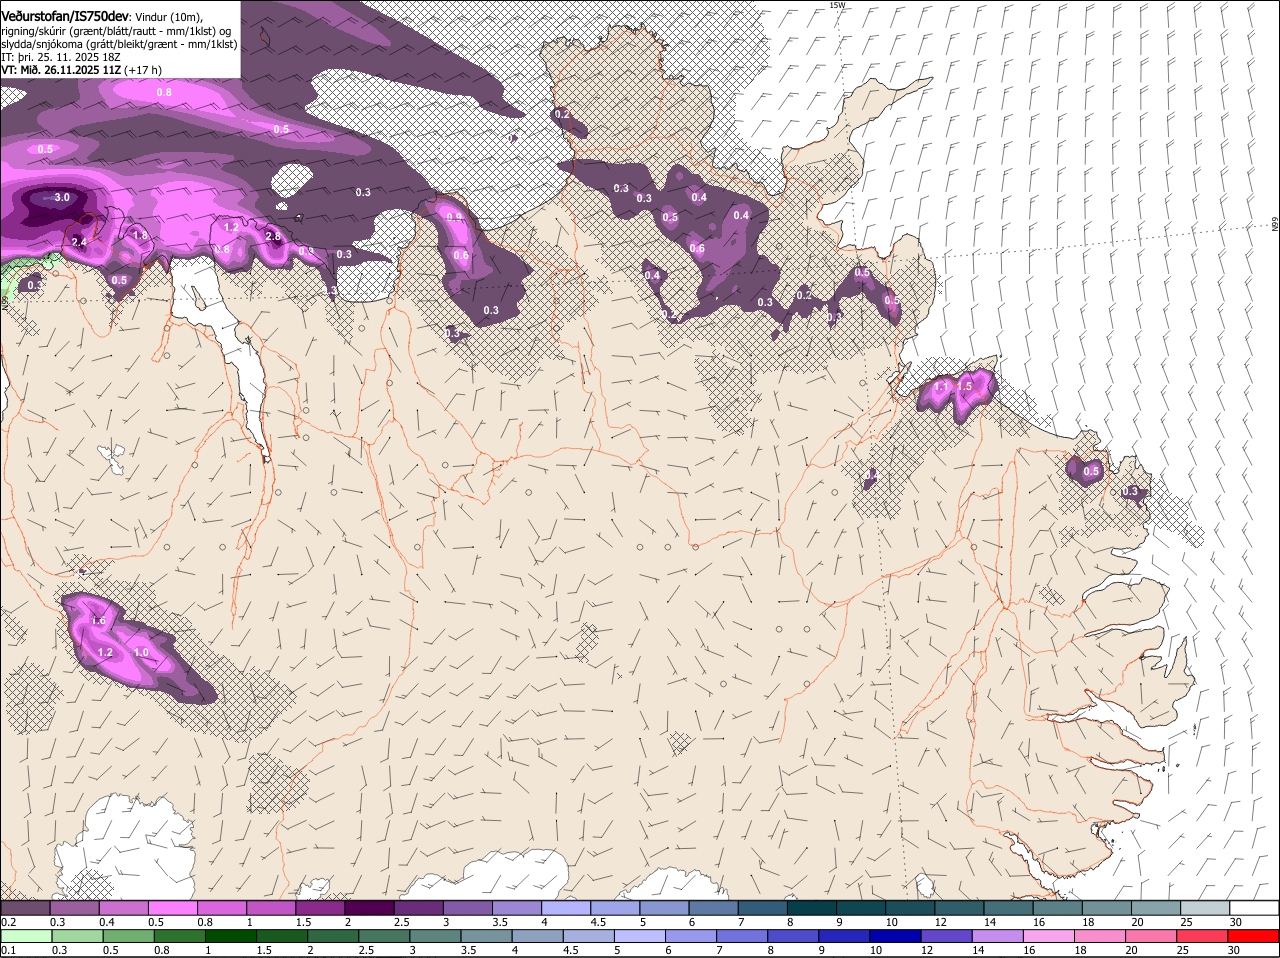The image size is (1280, 958).
Task: Click the '1.8' value label on the map
Action: pyautogui.click(x=141, y=235)
